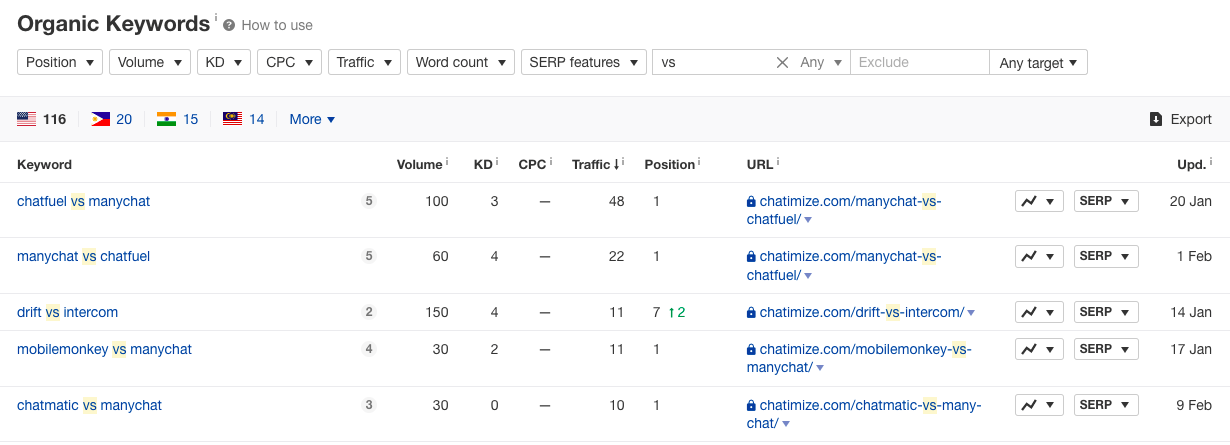Image resolution: width=1230 pixels, height=445 pixels.
Task: Open SERP dropdown for chatmatic vs manychat
Action: (x=1106, y=405)
